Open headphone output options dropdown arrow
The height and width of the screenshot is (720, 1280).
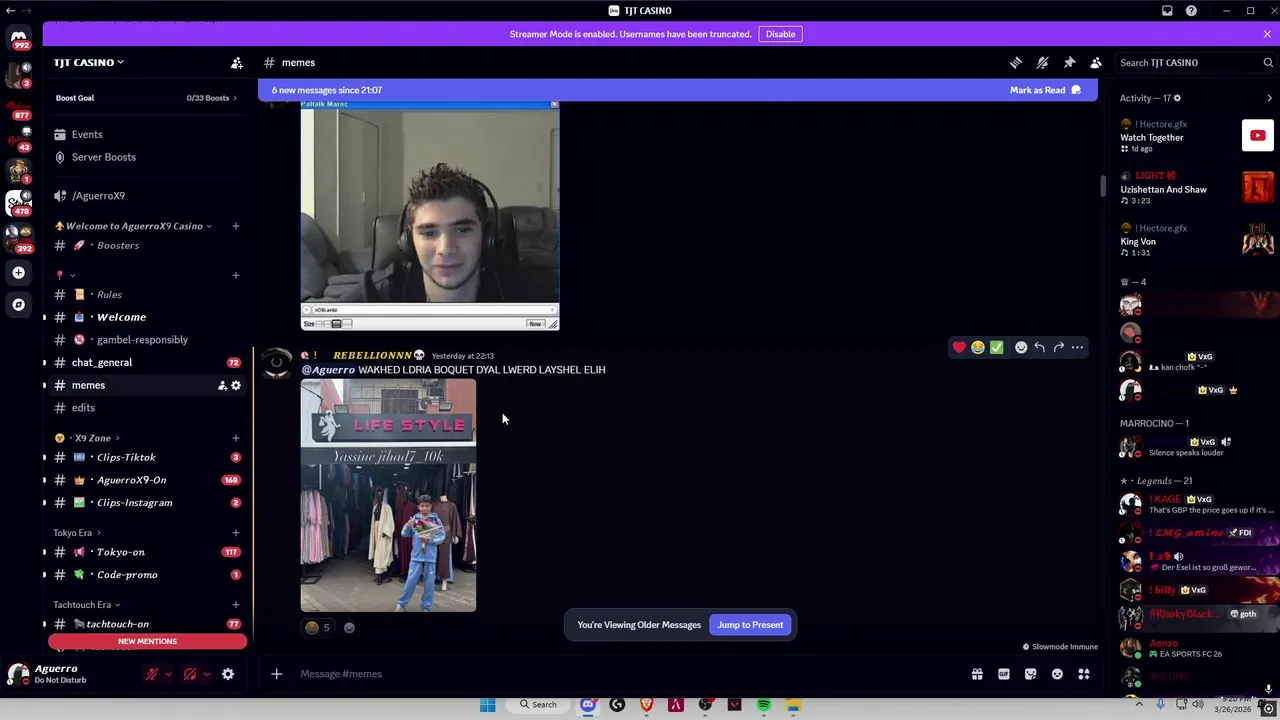206,674
